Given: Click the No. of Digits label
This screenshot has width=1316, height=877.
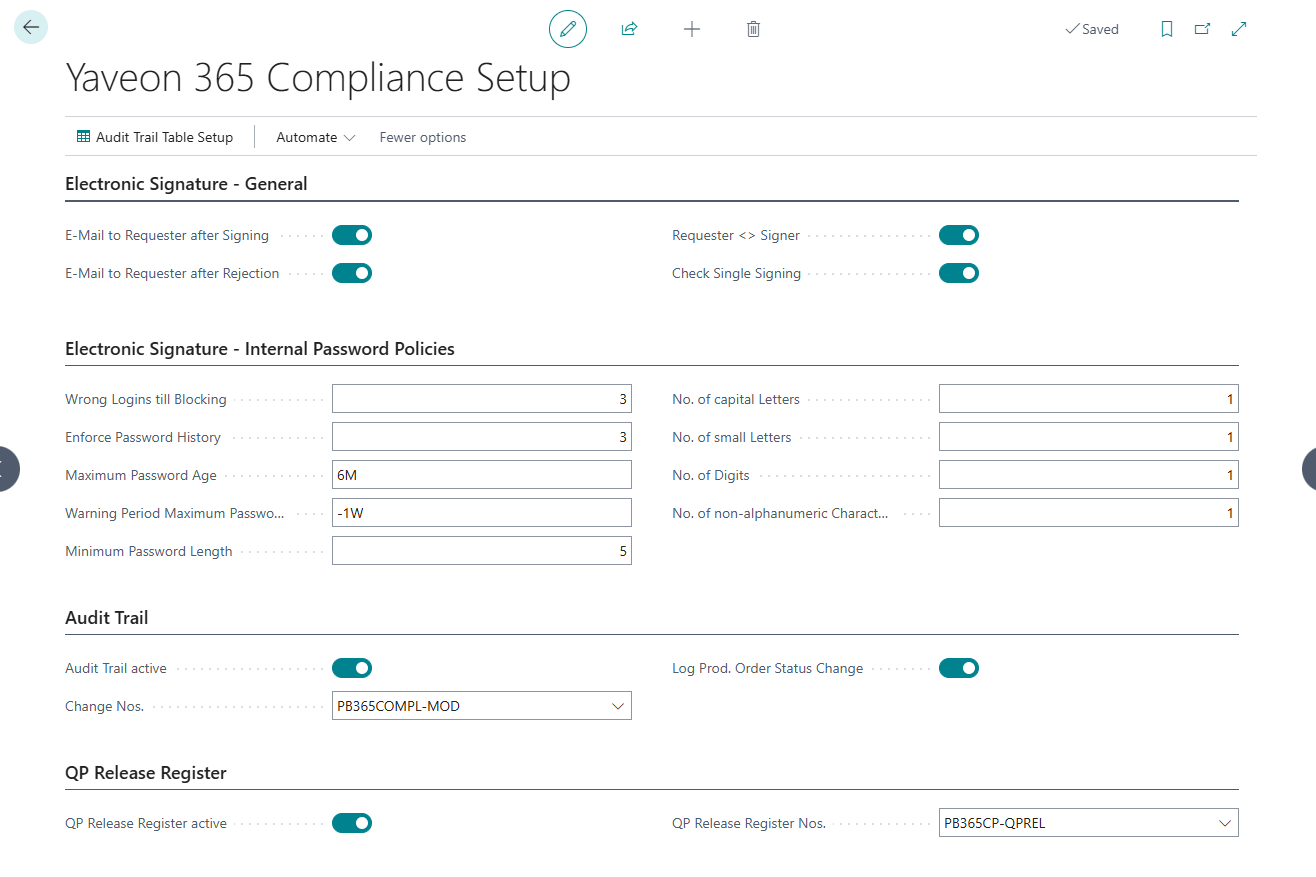Looking at the screenshot, I should pos(711,475).
